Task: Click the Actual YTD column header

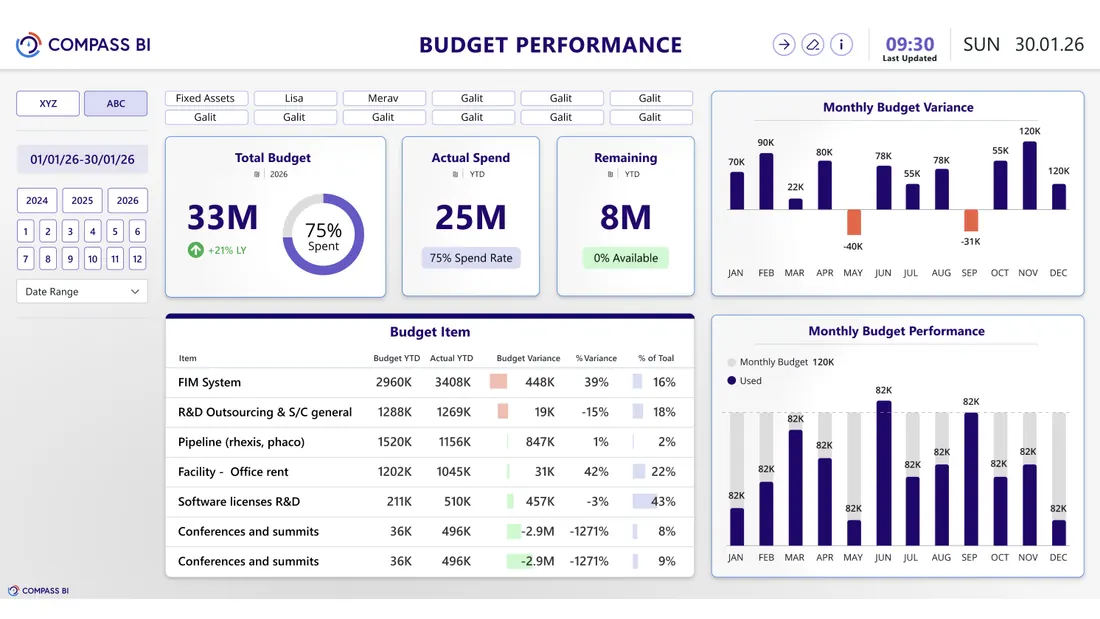Action: click(x=451, y=358)
